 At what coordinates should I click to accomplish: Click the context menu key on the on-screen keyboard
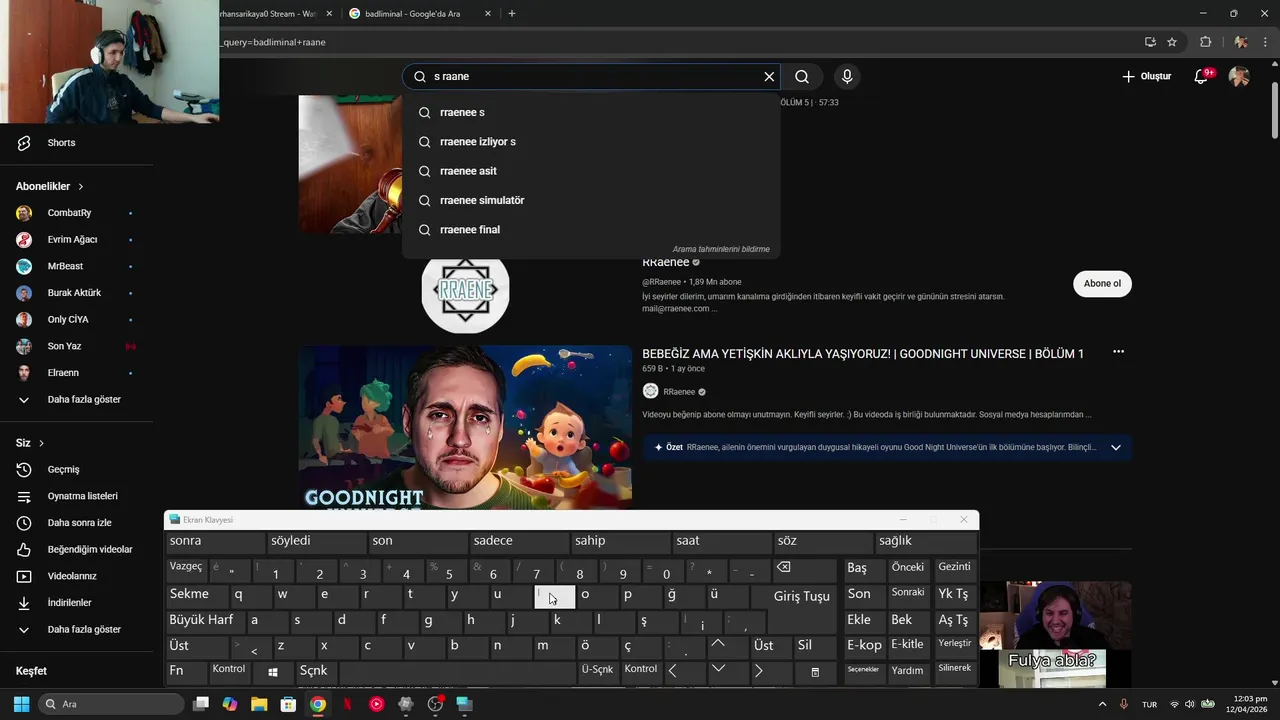coord(815,671)
